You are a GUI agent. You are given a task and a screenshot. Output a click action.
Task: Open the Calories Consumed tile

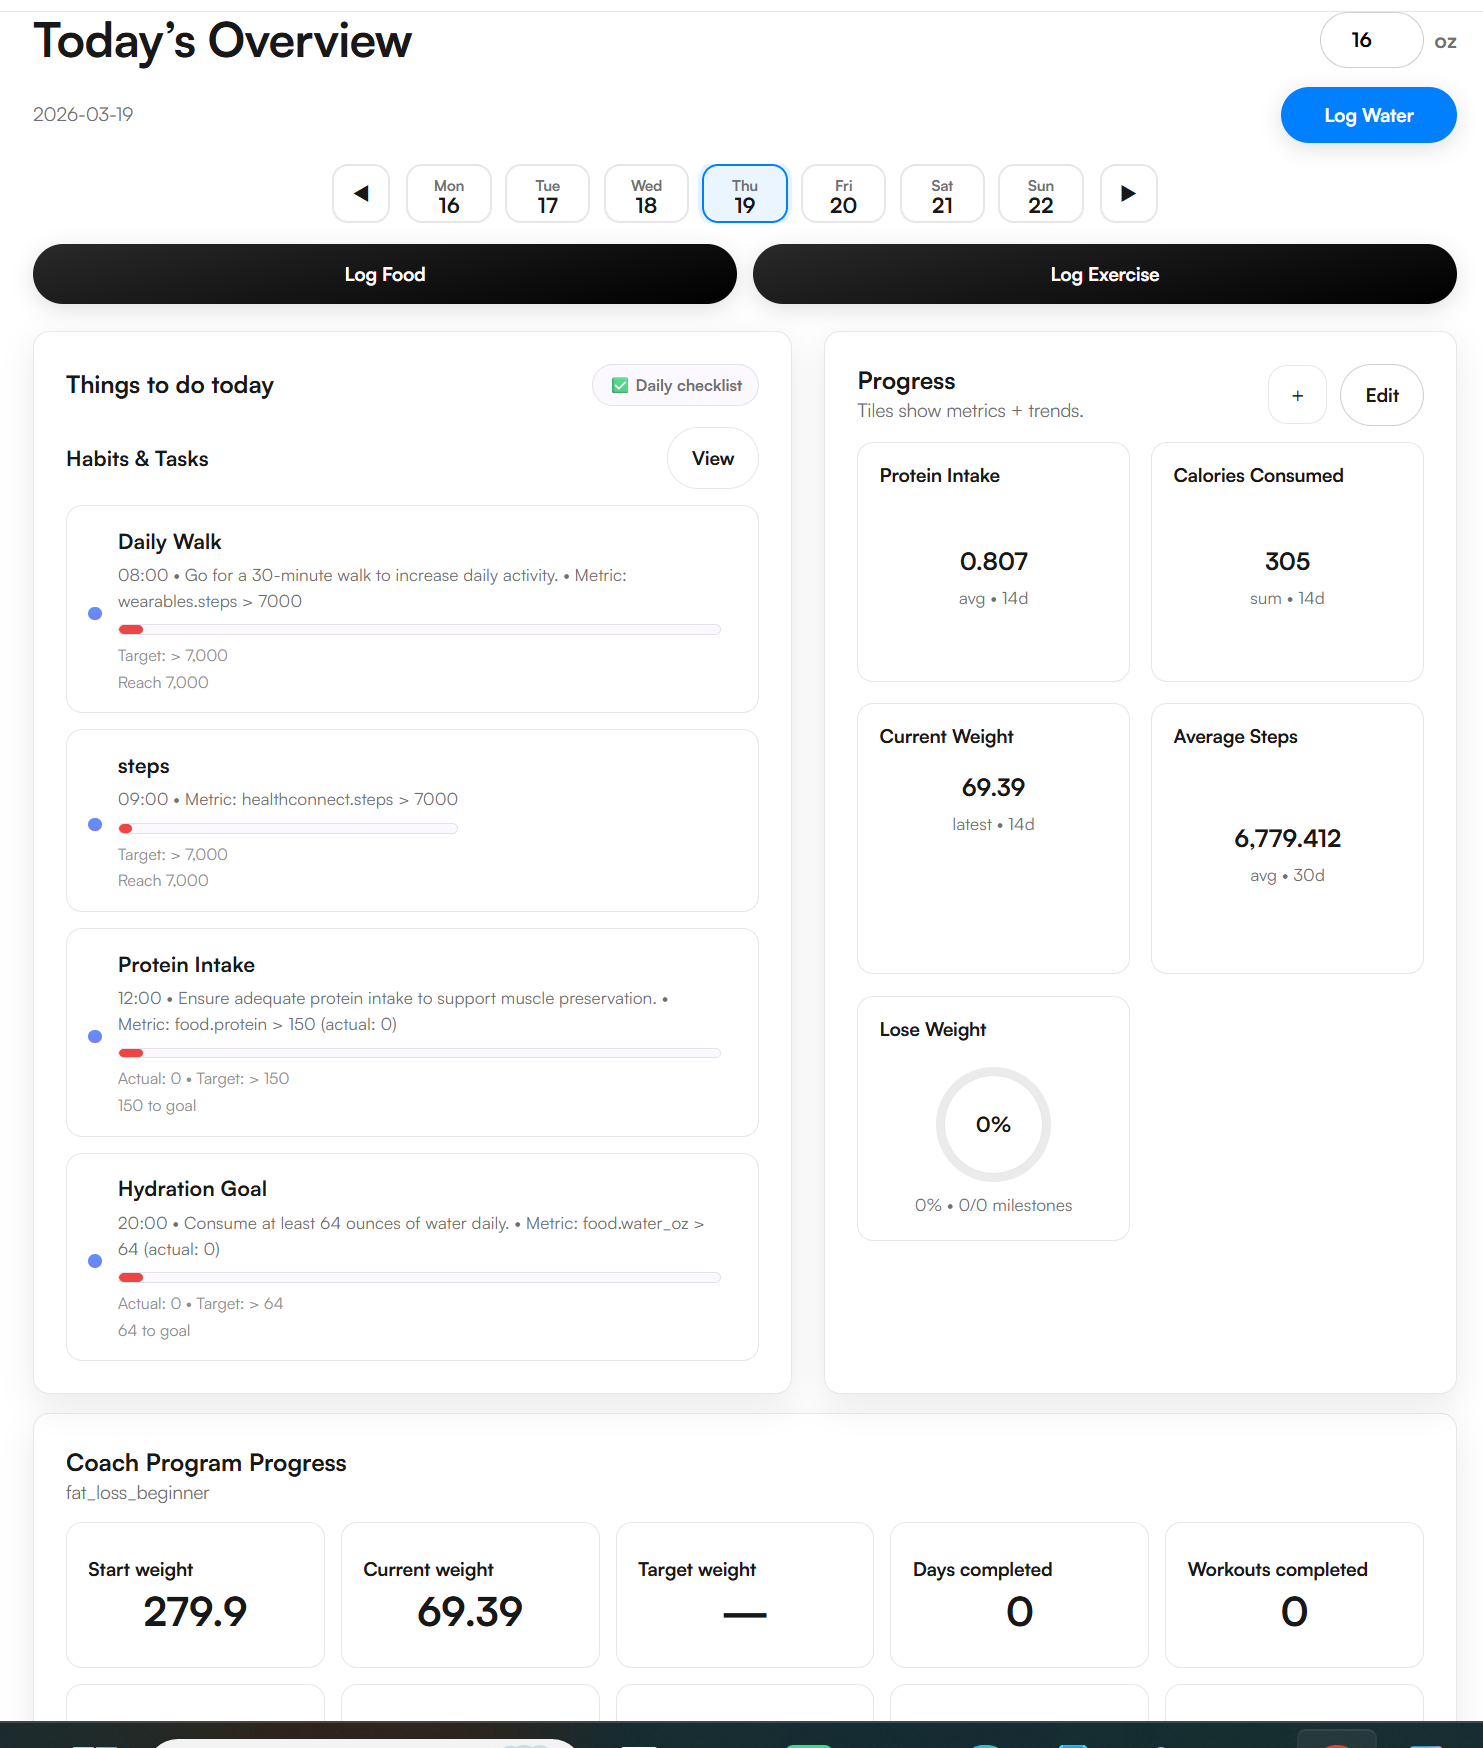click(x=1287, y=562)
